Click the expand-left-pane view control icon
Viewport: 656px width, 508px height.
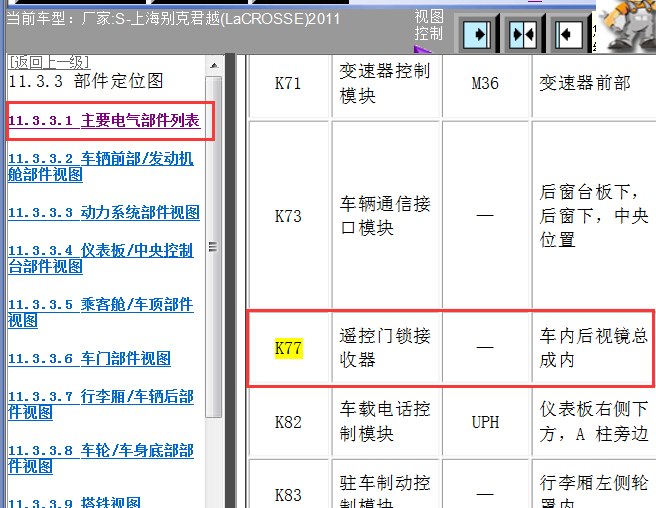(481, 33)
